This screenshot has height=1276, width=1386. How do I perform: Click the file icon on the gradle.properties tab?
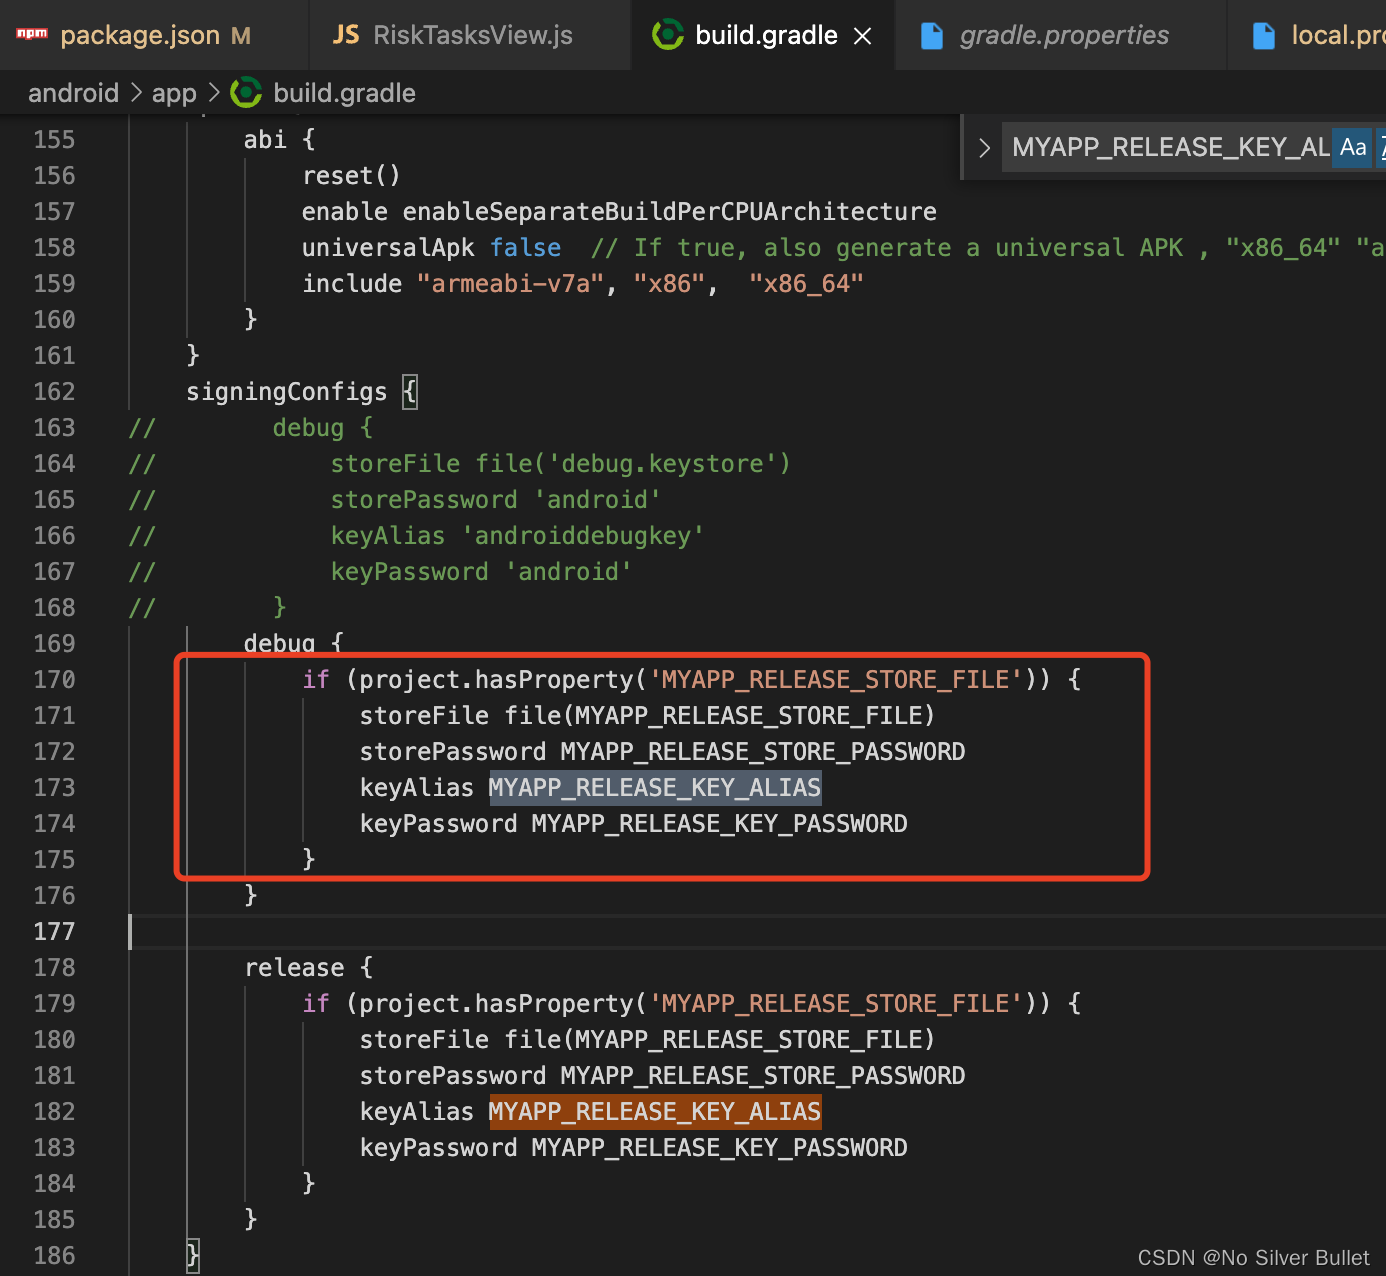click(x=931, y=34)
